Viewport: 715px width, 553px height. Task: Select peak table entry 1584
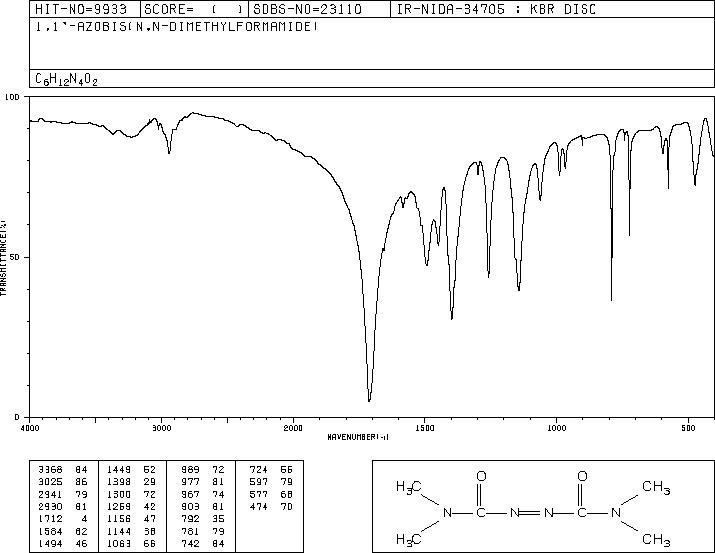point(62,531)
